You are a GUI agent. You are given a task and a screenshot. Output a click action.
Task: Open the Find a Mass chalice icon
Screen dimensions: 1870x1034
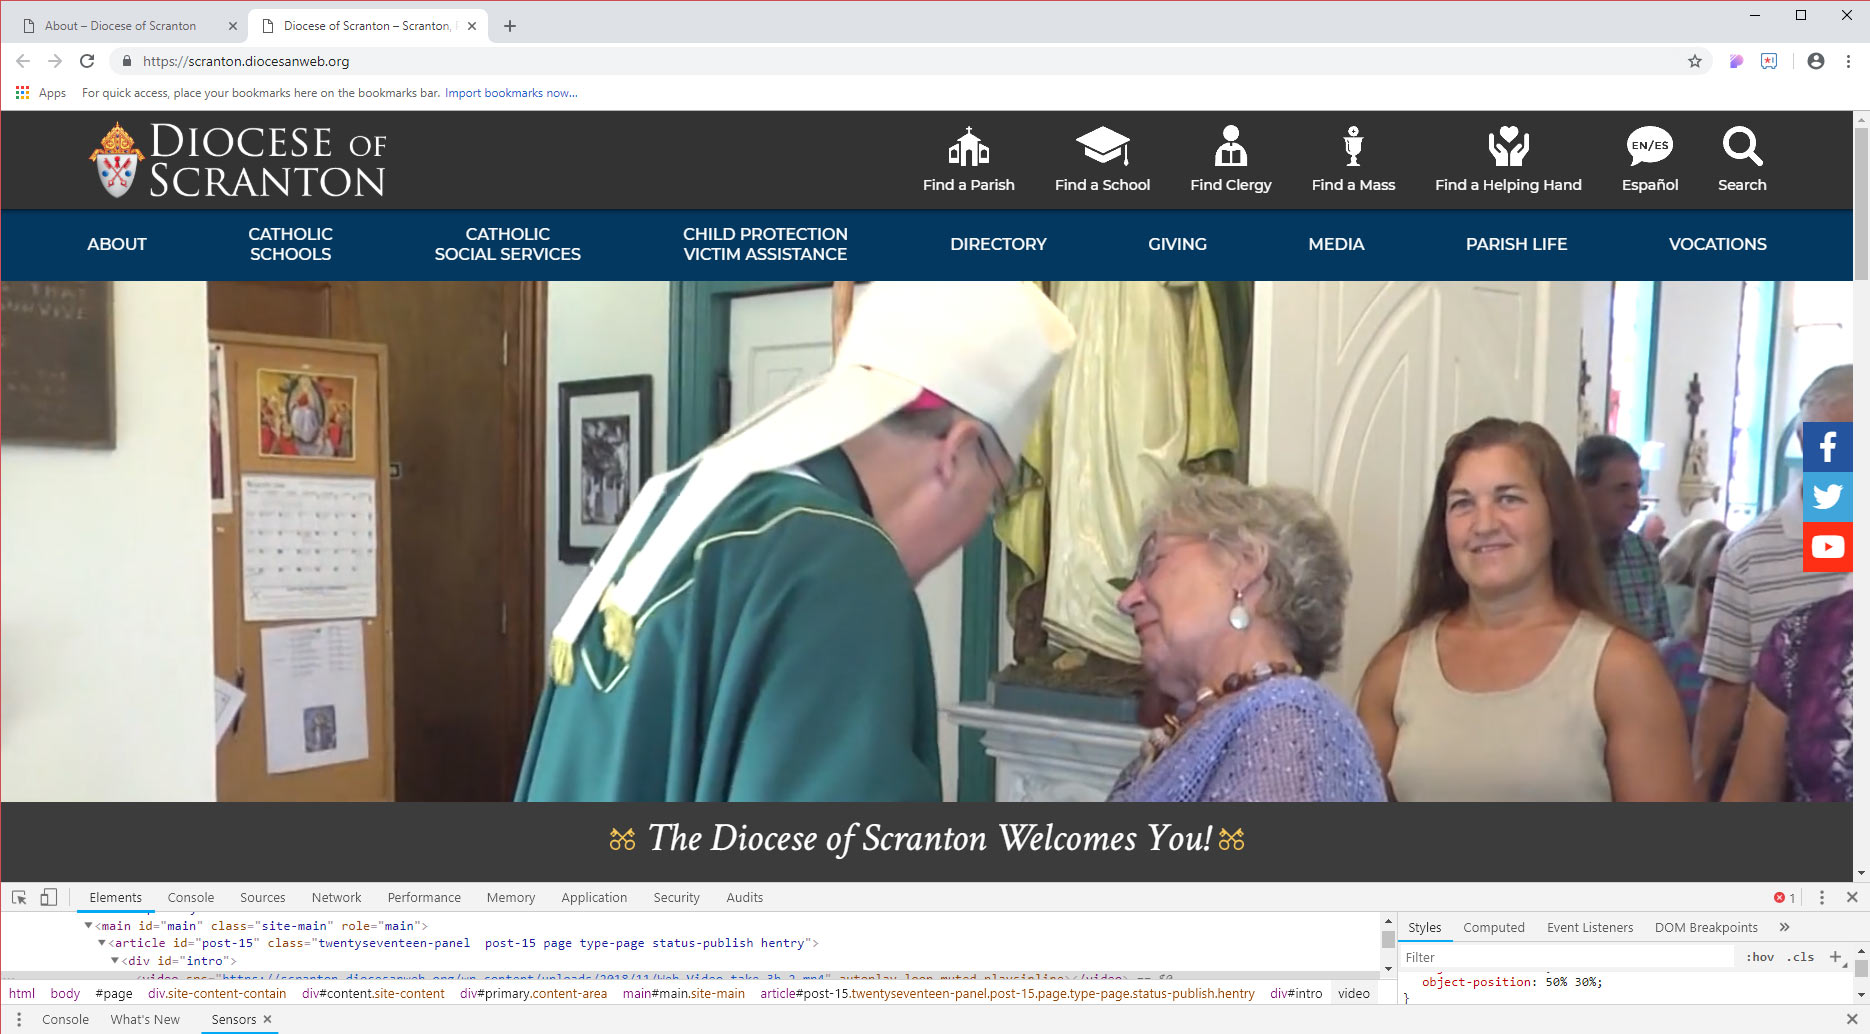click(x=1353, y=147)
